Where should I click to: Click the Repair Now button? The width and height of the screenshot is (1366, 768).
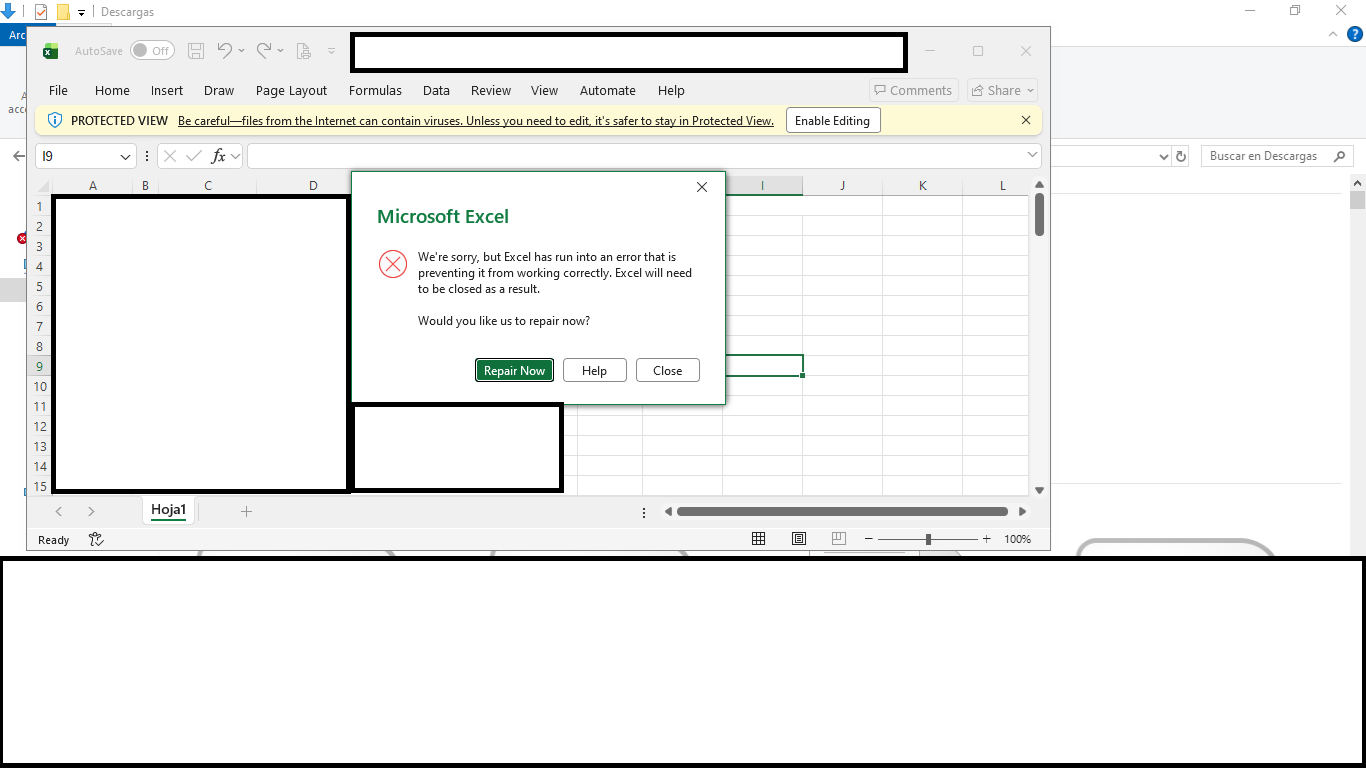pyautogui.click(x=514, y=370)
